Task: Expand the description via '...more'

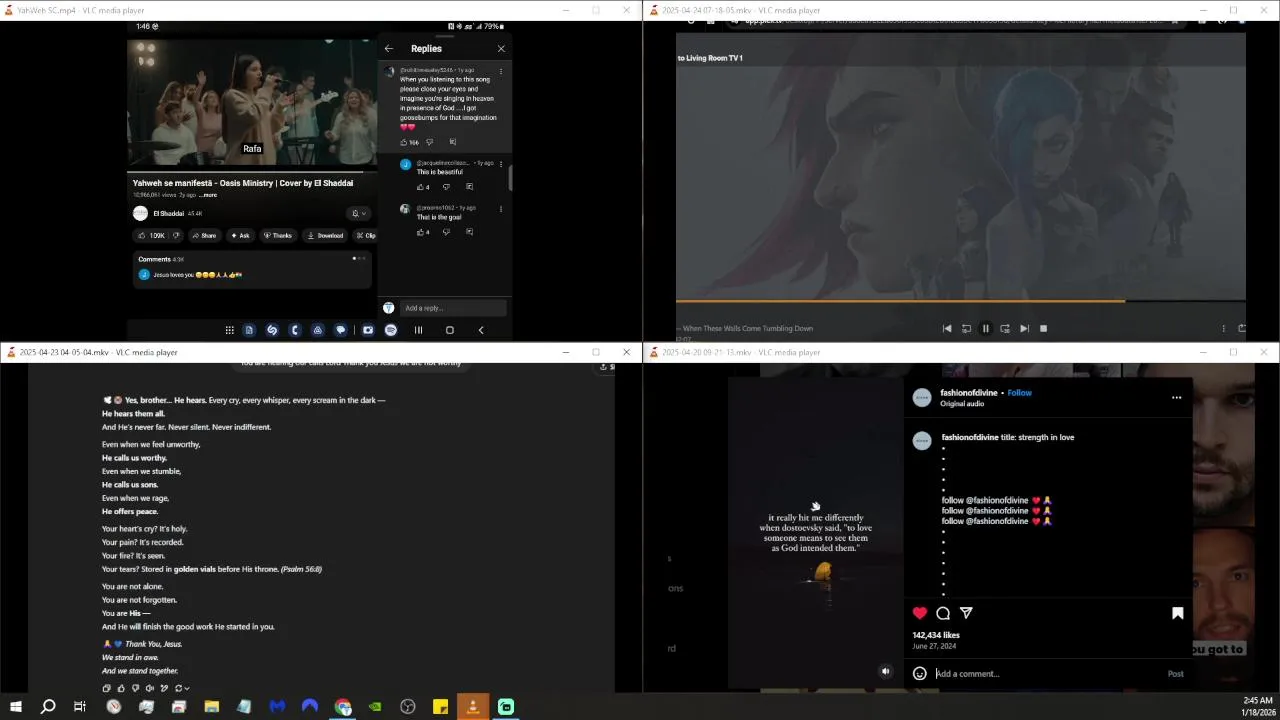Action: click(x=208, y=195)
